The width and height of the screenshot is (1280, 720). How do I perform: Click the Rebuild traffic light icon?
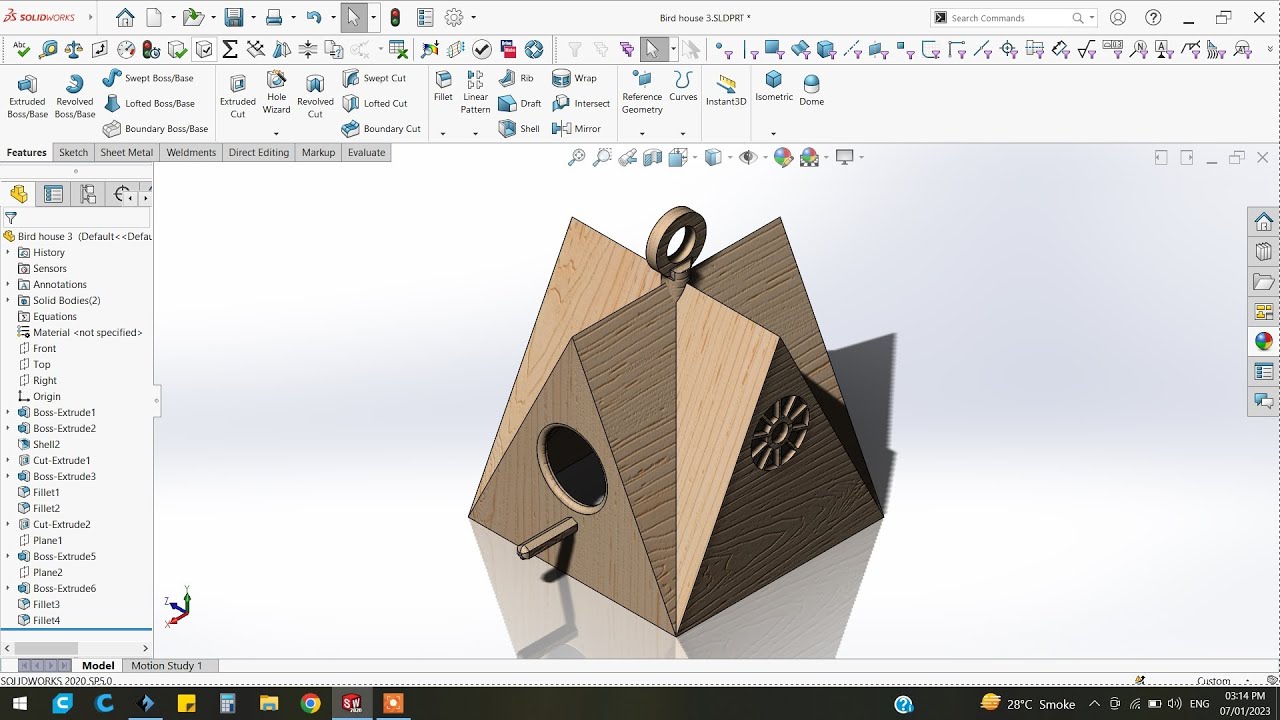click(x=396, y=17)
